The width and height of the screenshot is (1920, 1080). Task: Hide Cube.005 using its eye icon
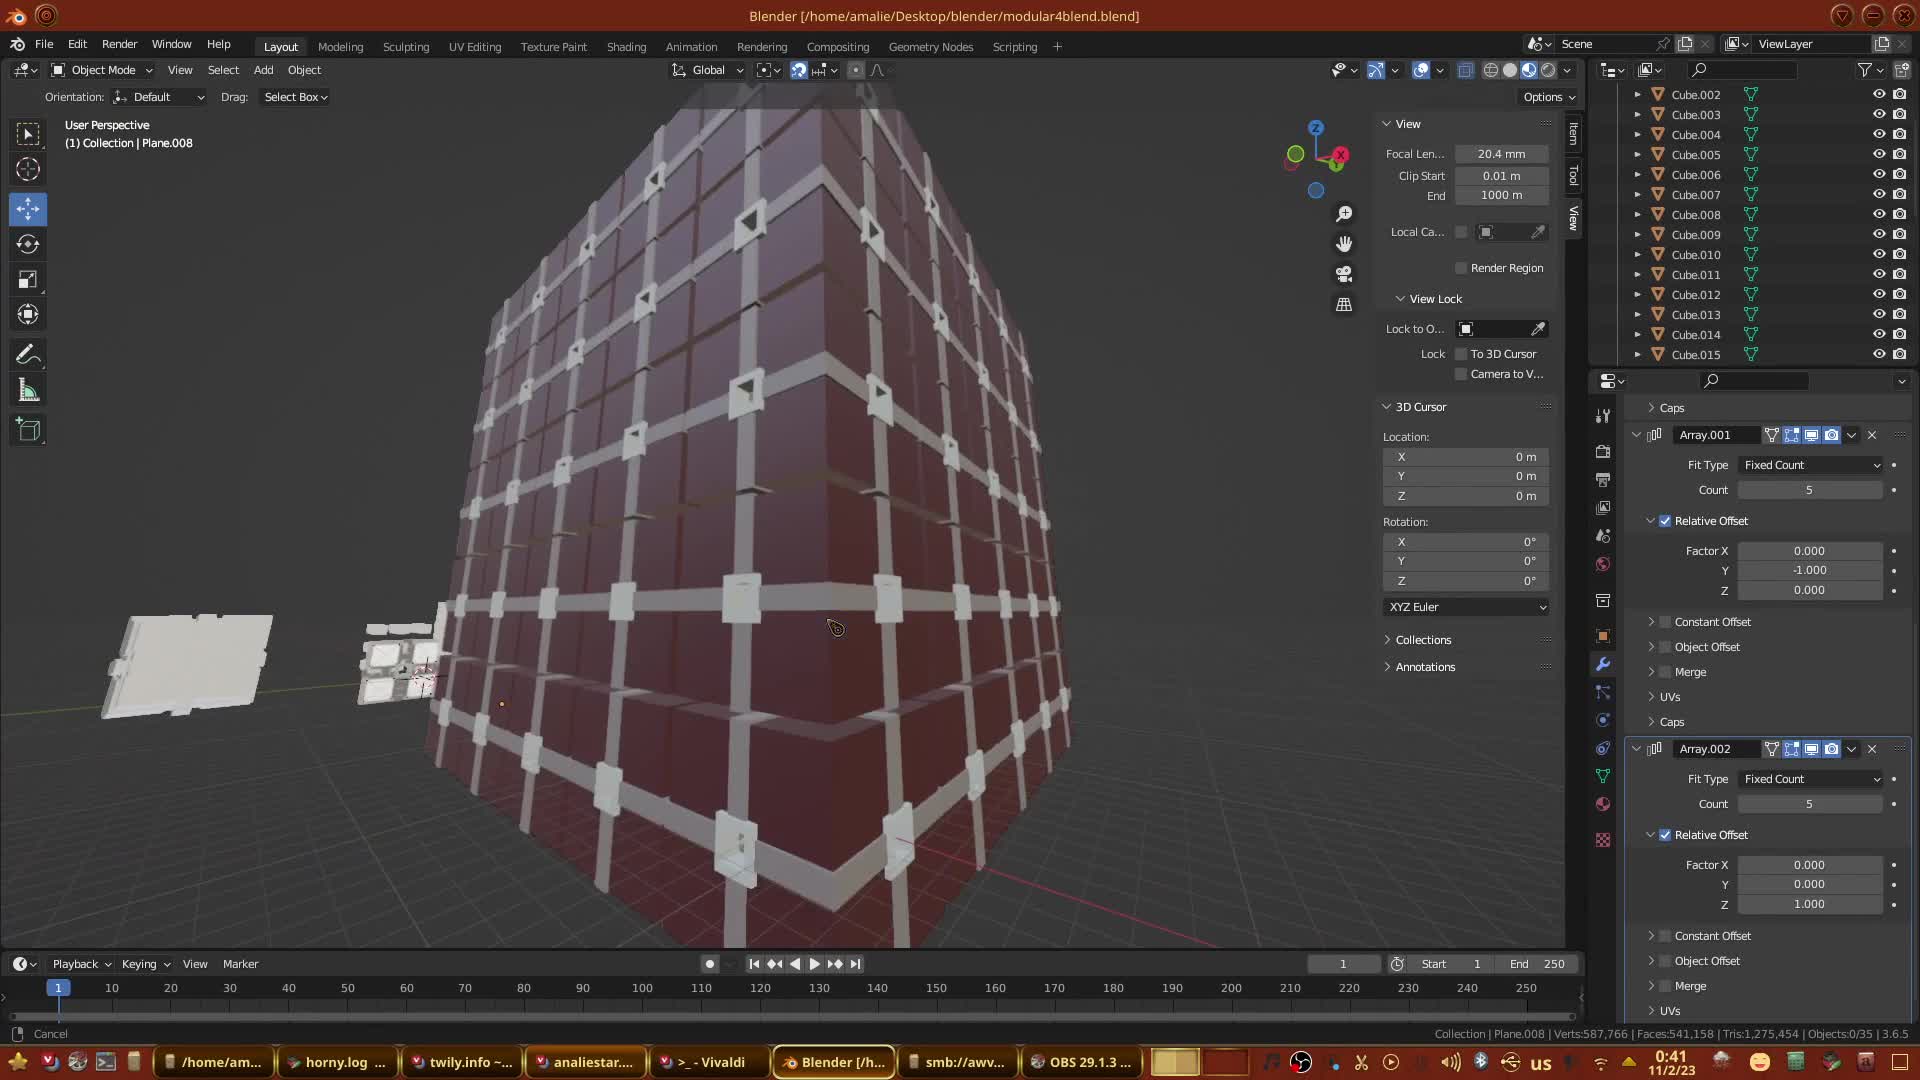pyautogui.click(x=1879, y=154)
